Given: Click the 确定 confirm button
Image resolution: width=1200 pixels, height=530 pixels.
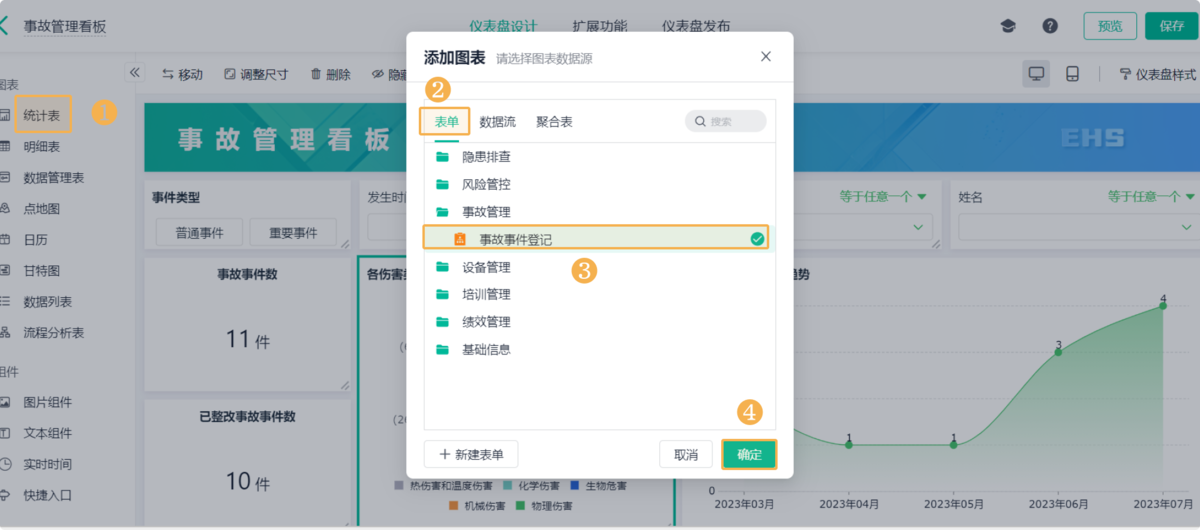Looking at the screenshot, I should tap(749, 454).
